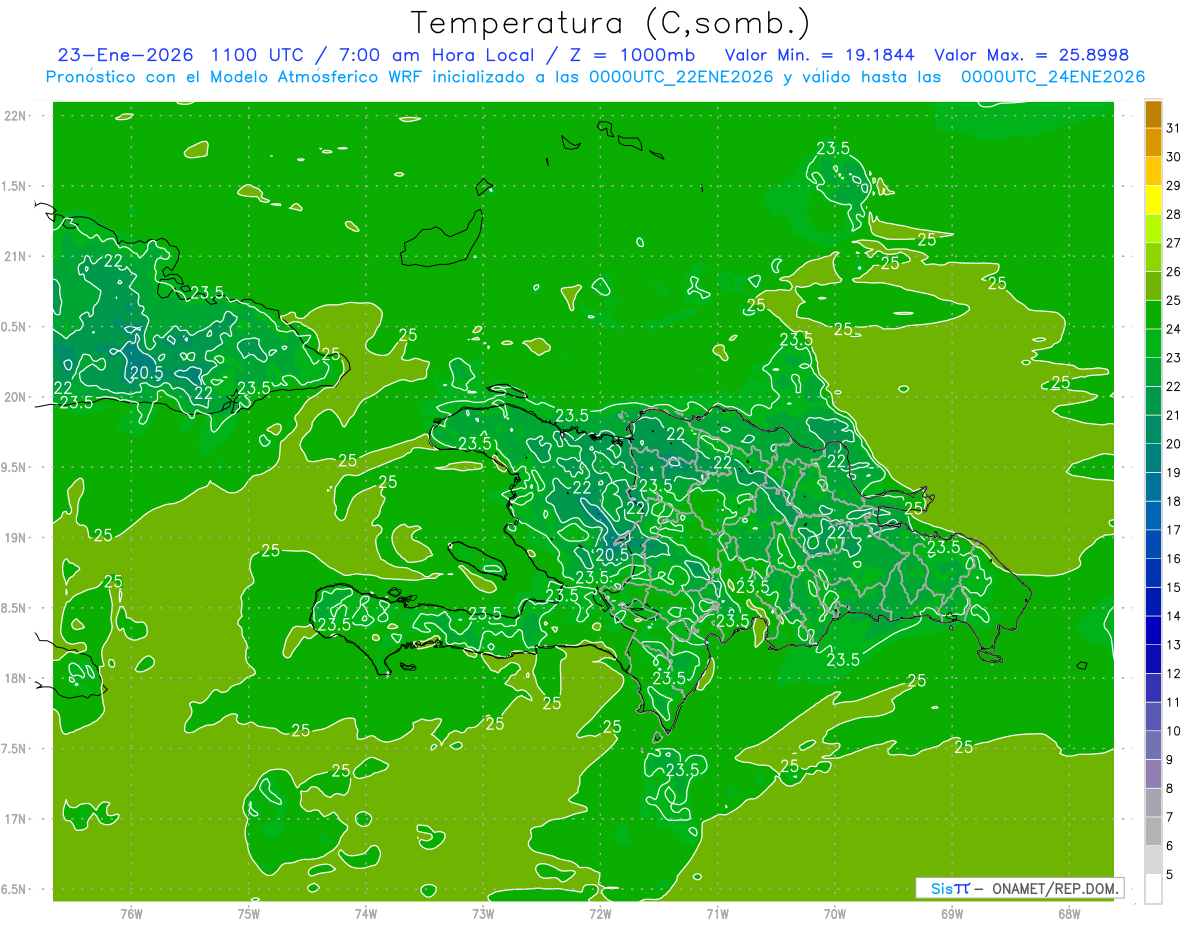Click the white bottom color scale swatch

click(x=1153, y=888)
